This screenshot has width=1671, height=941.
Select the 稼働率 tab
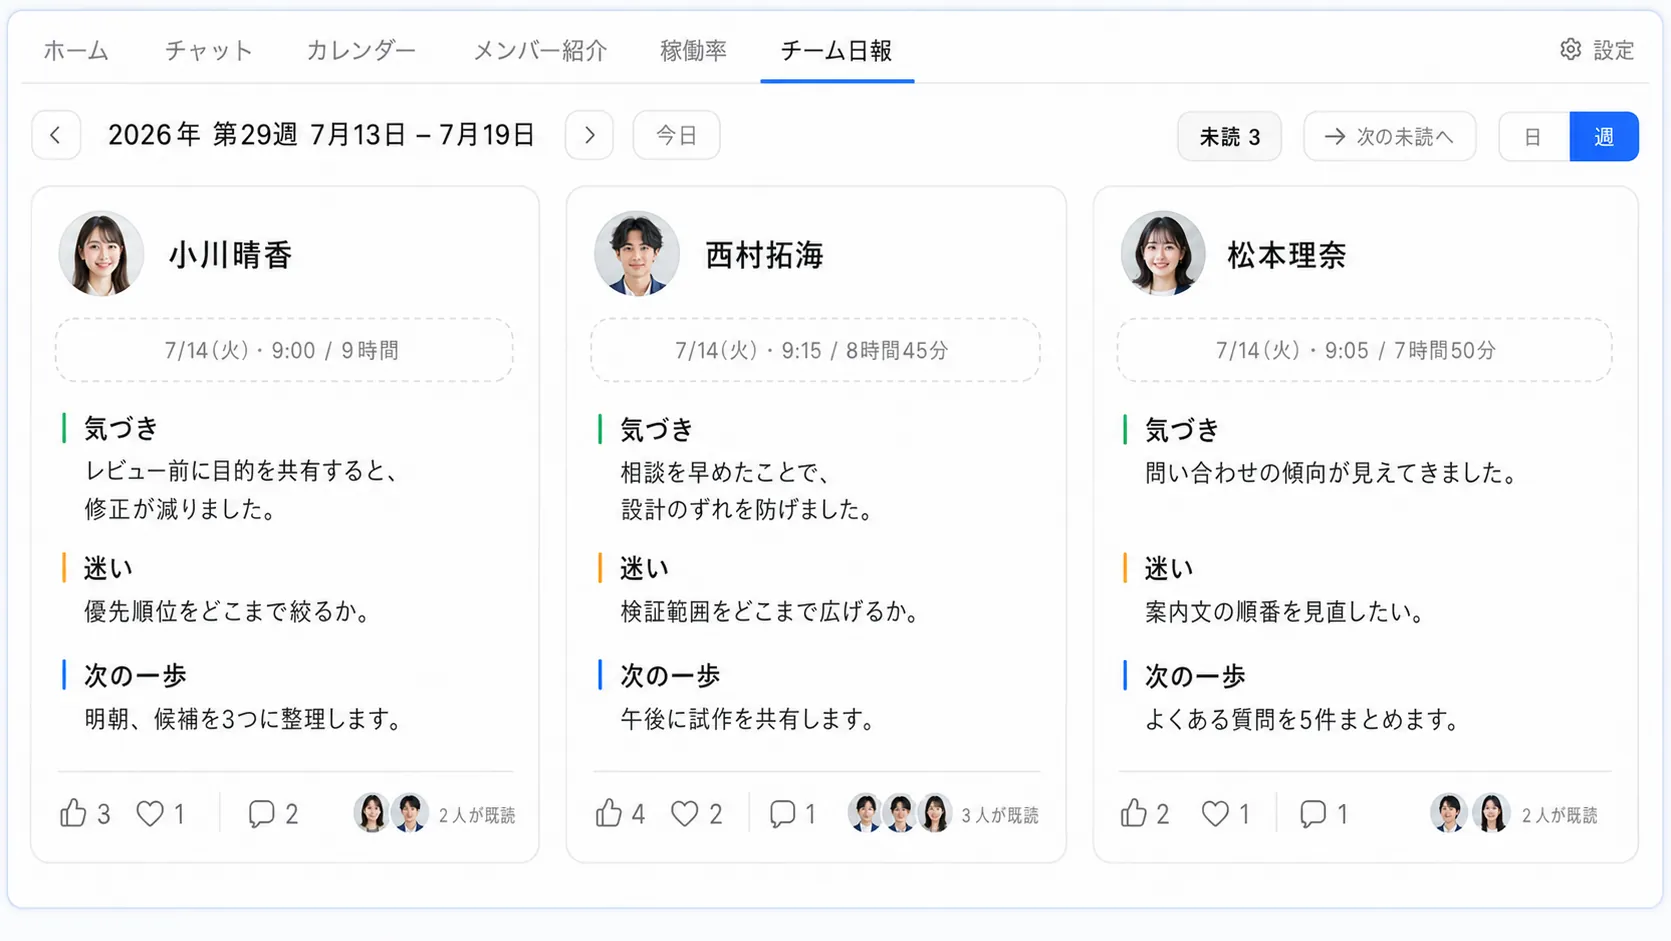(x=693, y=50)
